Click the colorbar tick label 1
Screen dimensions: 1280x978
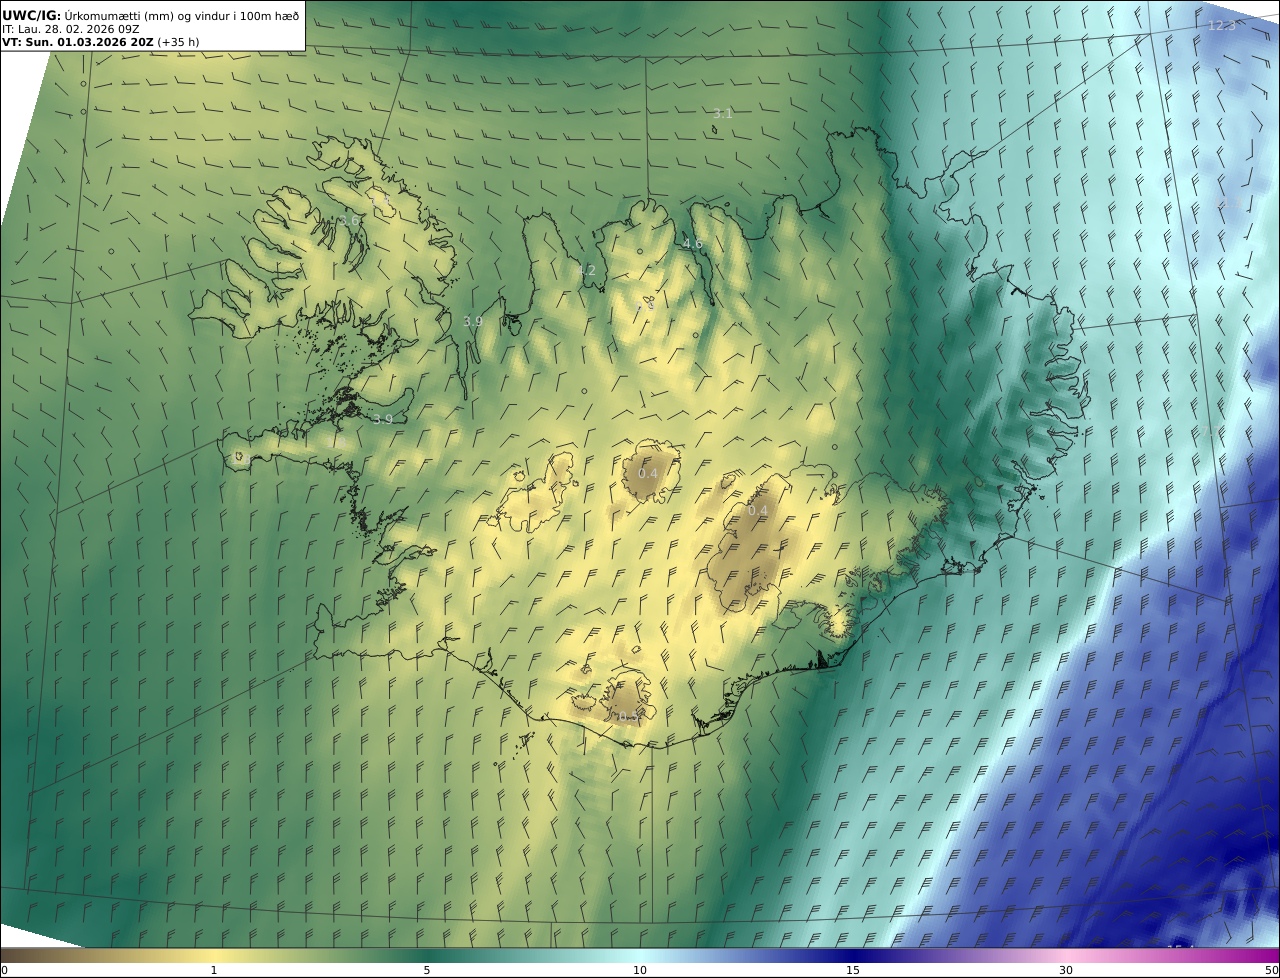pos(214,970)
